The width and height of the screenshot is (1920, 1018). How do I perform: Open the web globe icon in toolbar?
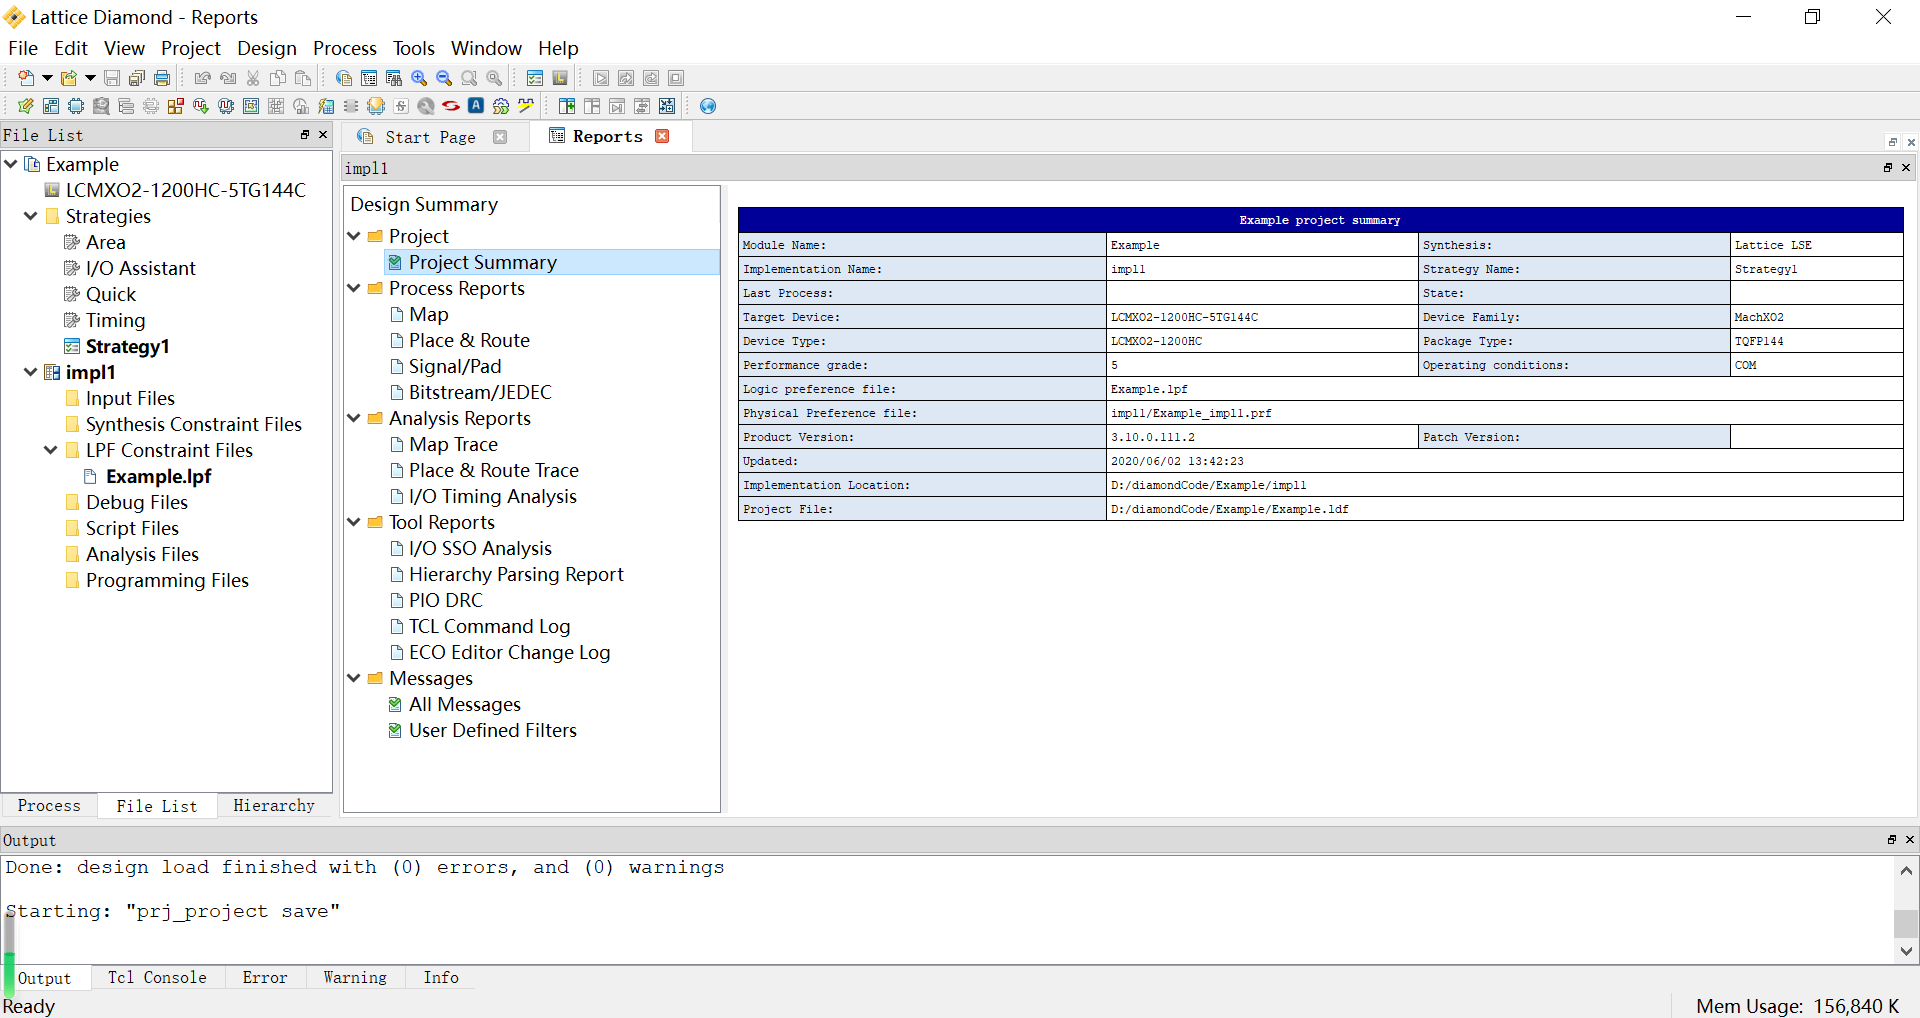(x=708, y=106)
